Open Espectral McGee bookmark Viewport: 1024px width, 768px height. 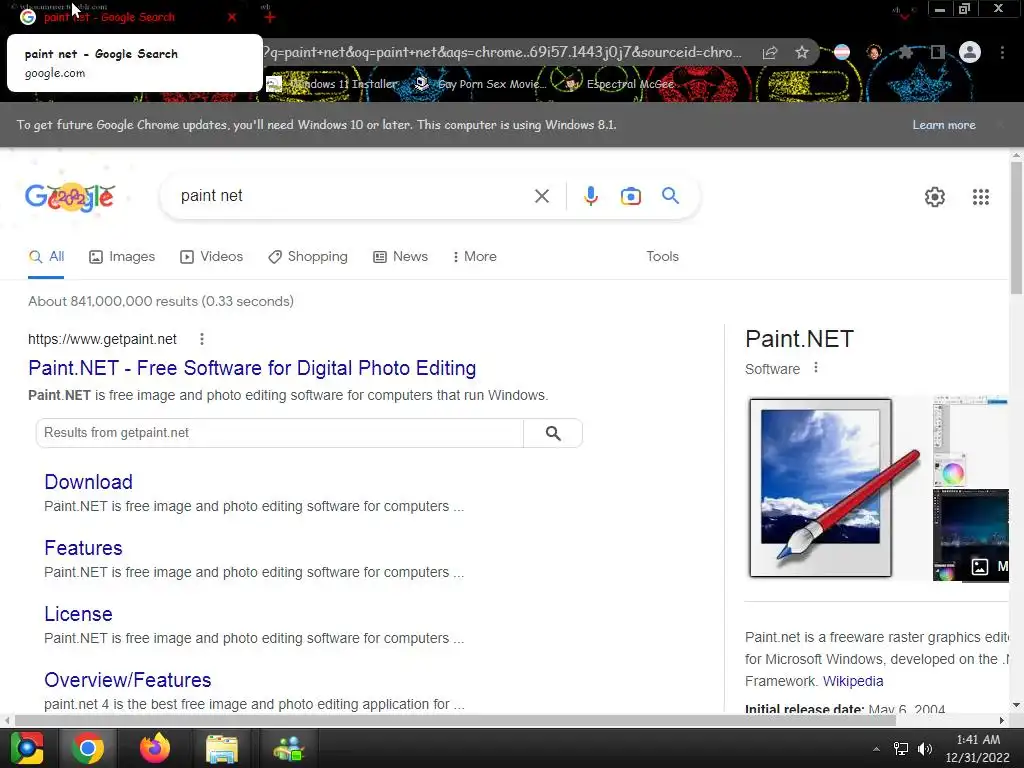coord(620,84)
